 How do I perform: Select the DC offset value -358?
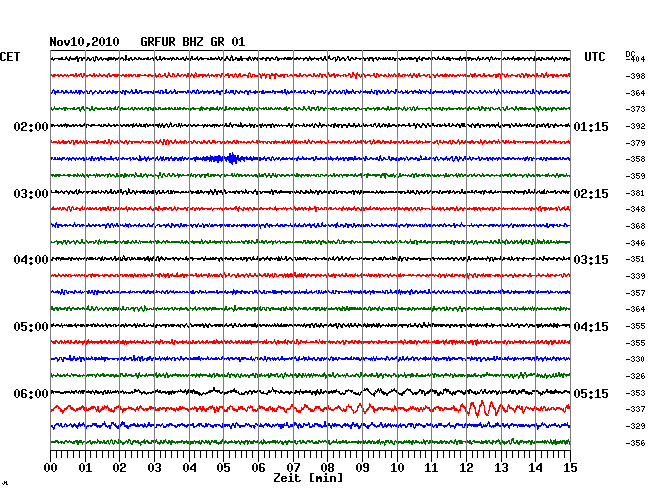coord(635,159)
